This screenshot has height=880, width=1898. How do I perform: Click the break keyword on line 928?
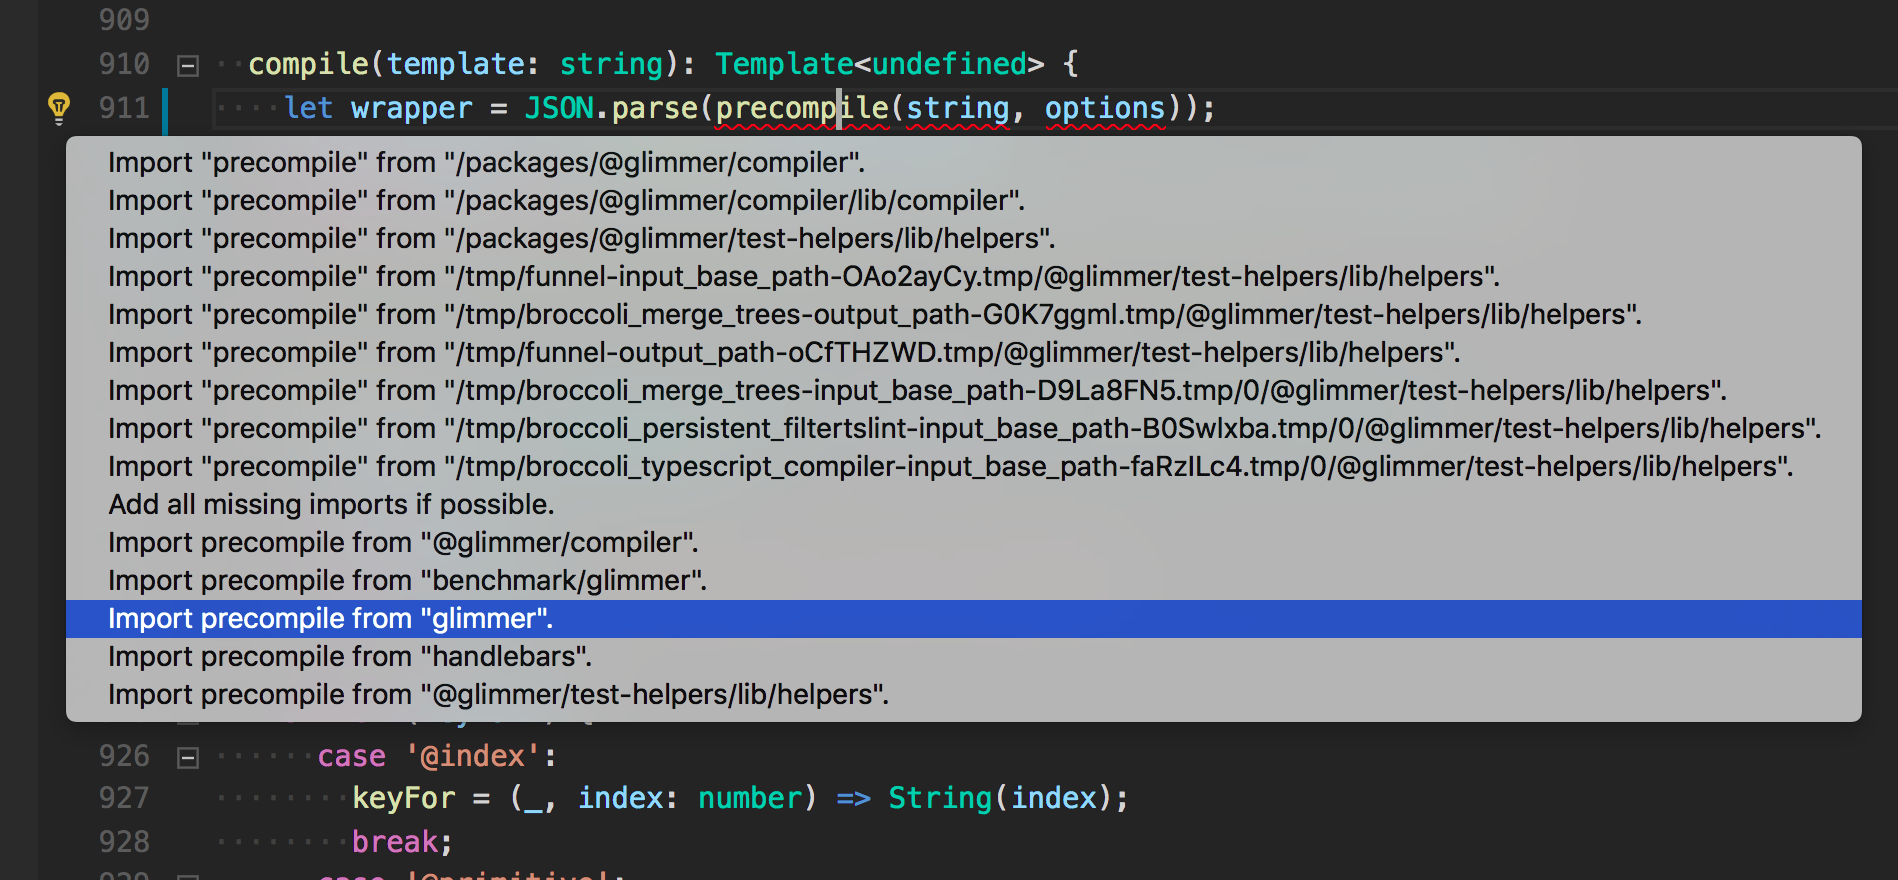(x=394, y=842)
